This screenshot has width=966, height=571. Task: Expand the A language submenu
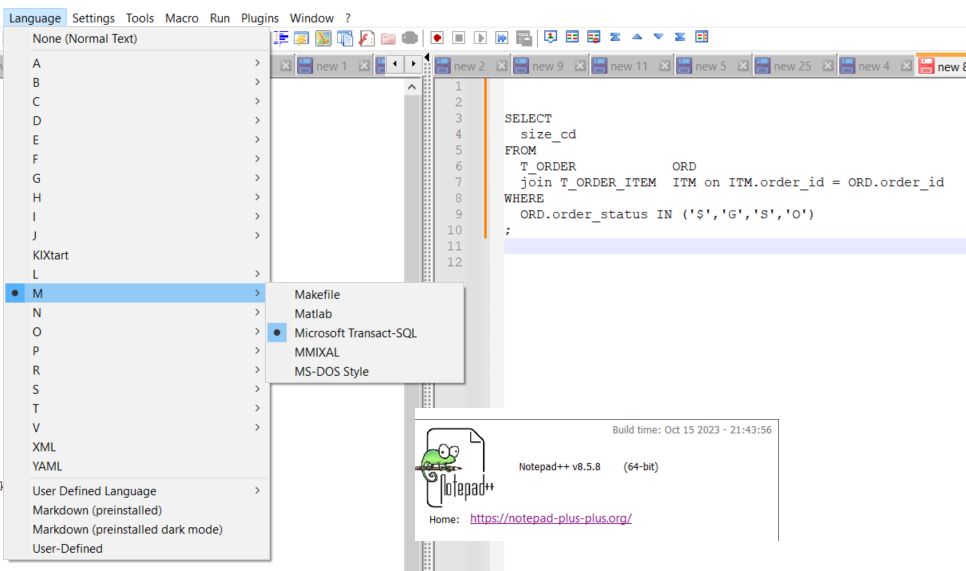tap(137, 63)
